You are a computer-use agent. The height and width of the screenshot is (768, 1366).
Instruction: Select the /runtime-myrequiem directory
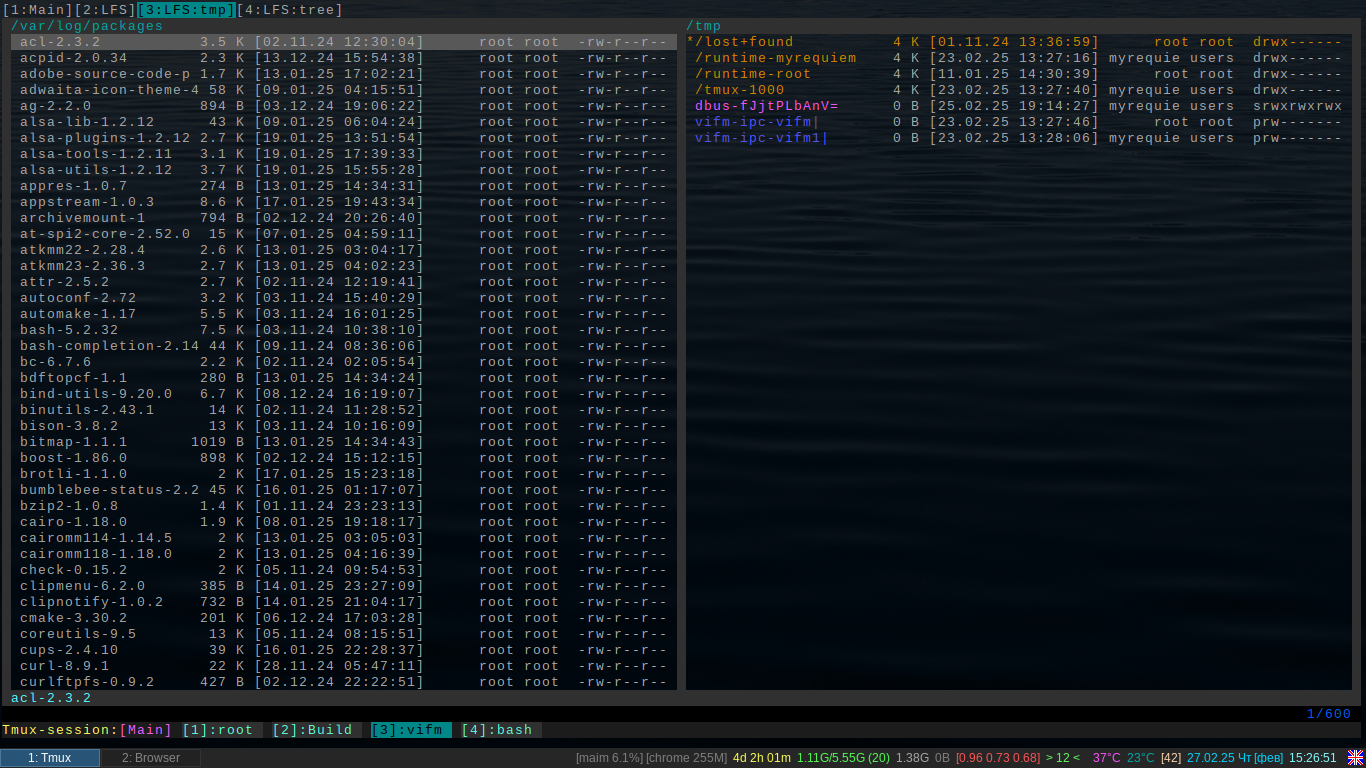coord(1019,58)
